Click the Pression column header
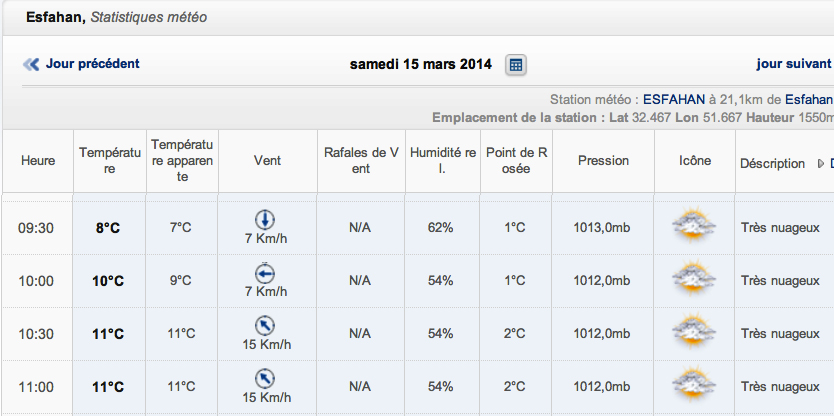 tap(603, 161)
